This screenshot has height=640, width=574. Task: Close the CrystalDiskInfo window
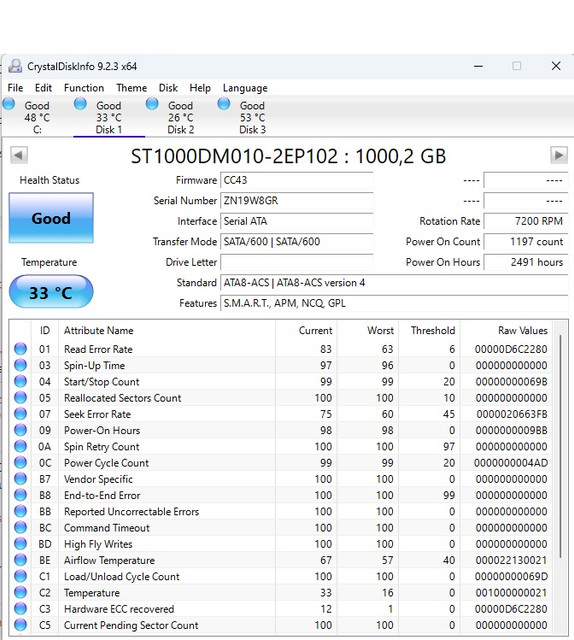click(556, 66)
